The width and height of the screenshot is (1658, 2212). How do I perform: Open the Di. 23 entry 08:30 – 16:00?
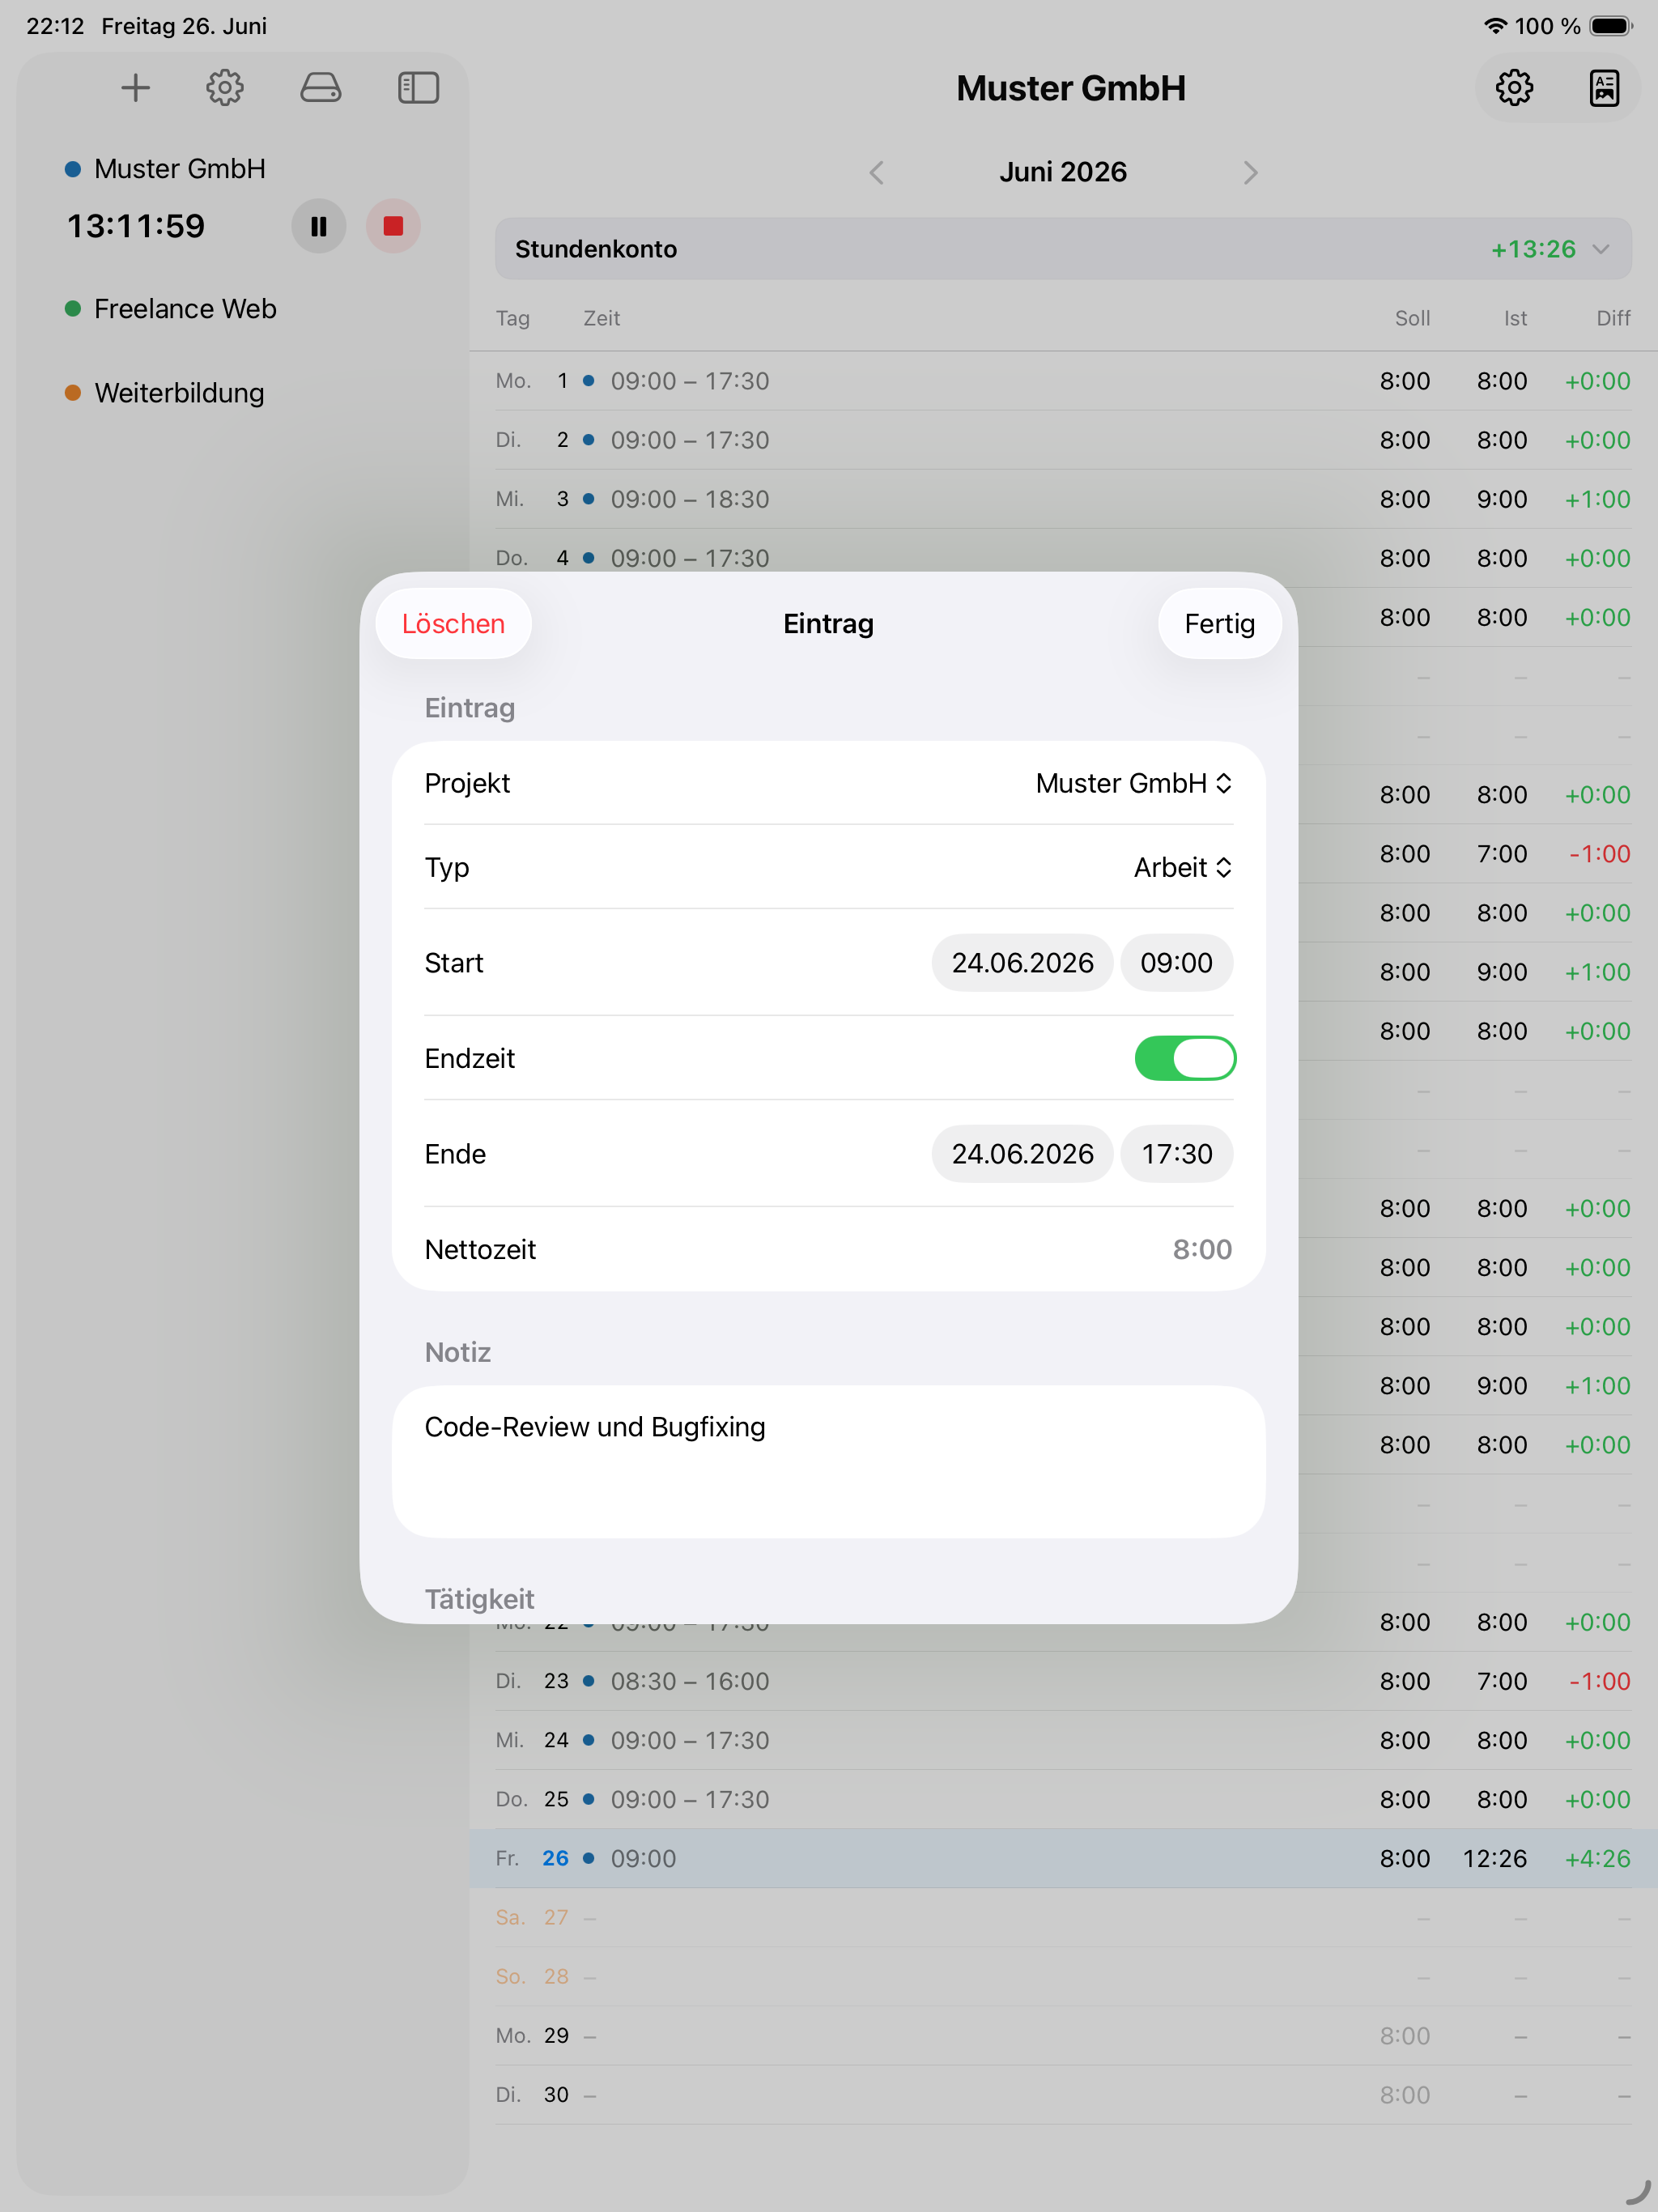[x=1063, y=1681]
